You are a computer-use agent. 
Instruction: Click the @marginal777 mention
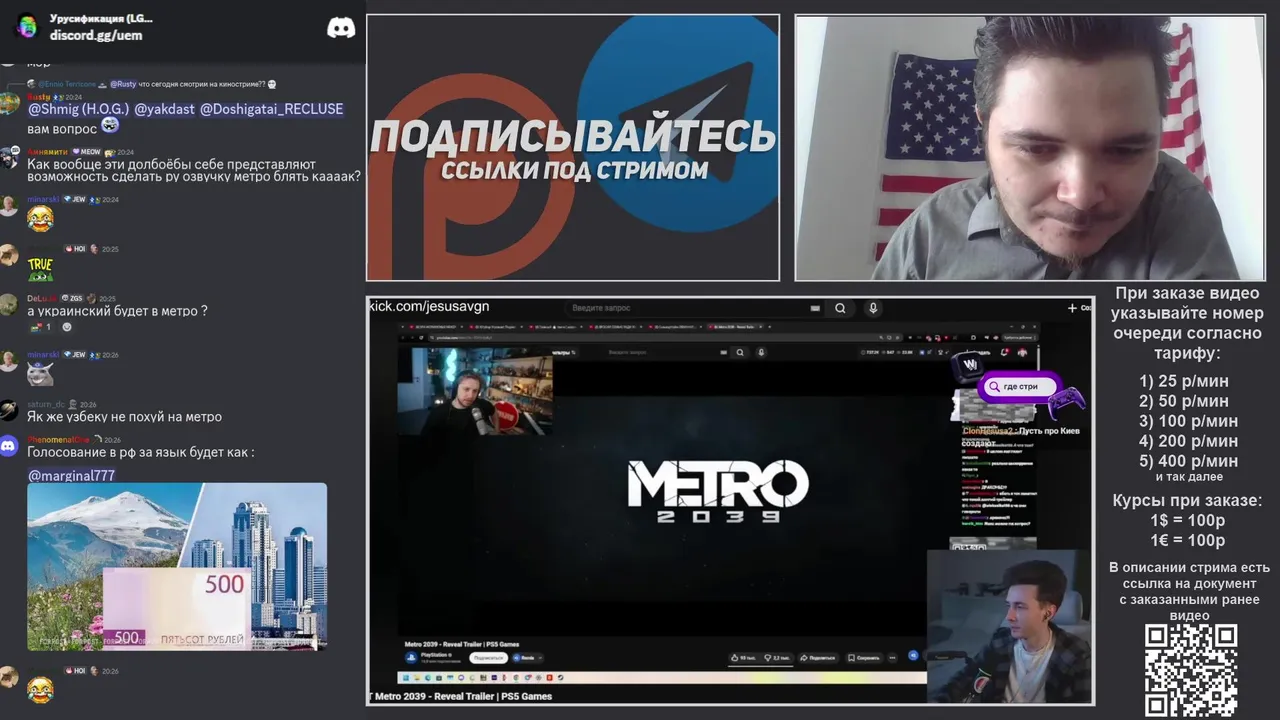pos(71,475)
